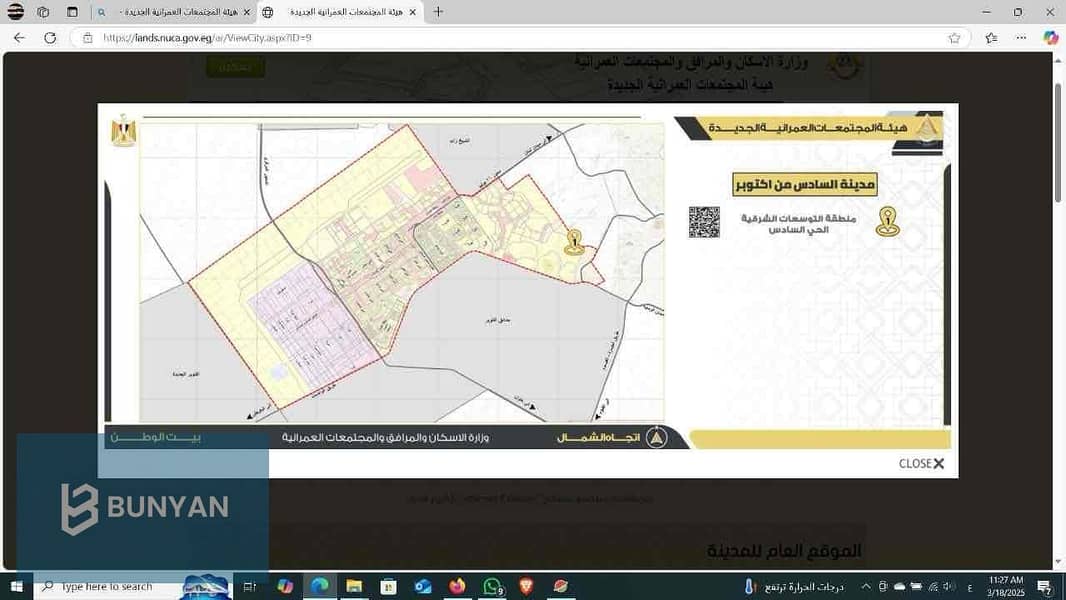Image resolution: width=1066 pixels, height=600 pixels.
Task: Open Task View from the taskbar
Action: coord(250,586)
